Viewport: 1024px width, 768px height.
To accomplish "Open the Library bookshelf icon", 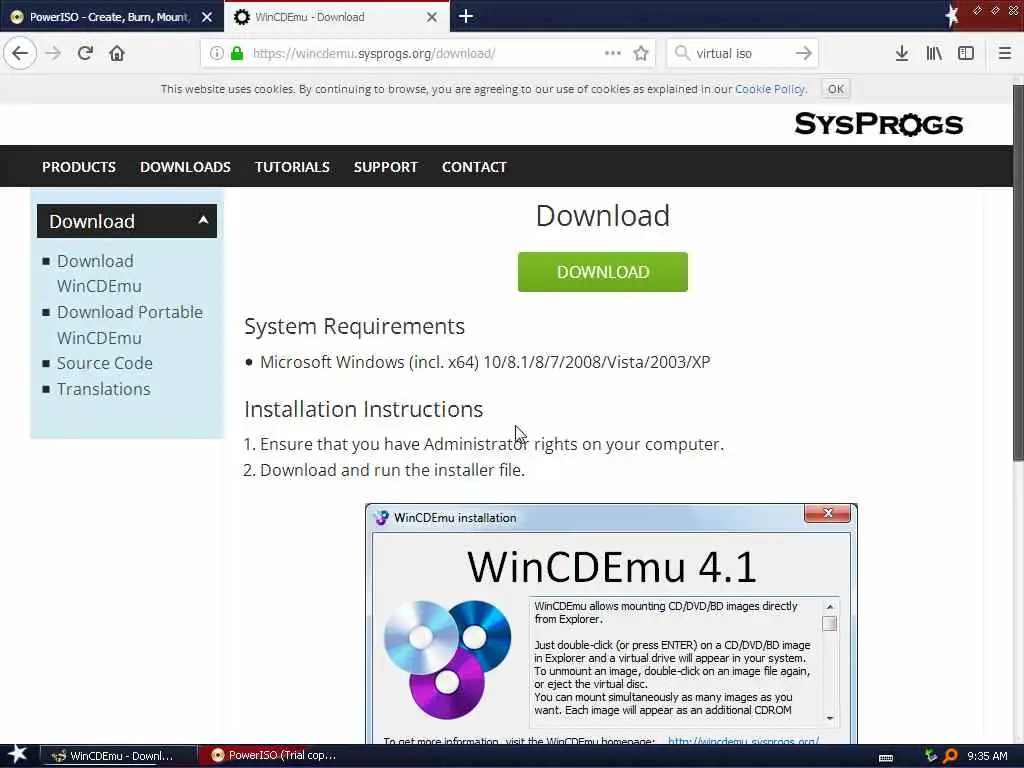I will pyautogui.click(x=934, y=53).
